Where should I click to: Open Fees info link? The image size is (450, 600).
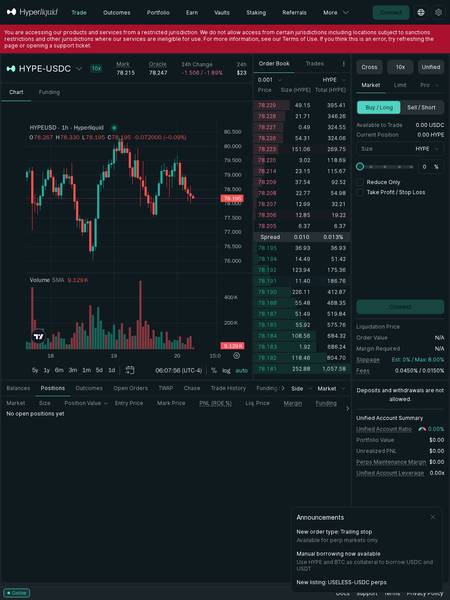[363, 371]
